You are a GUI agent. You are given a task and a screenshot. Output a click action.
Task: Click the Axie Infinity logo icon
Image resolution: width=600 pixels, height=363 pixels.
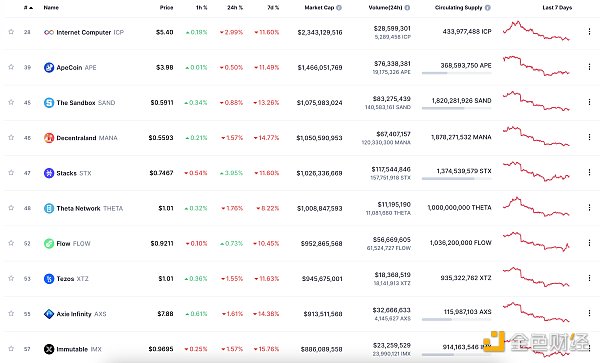pos(49,314)
